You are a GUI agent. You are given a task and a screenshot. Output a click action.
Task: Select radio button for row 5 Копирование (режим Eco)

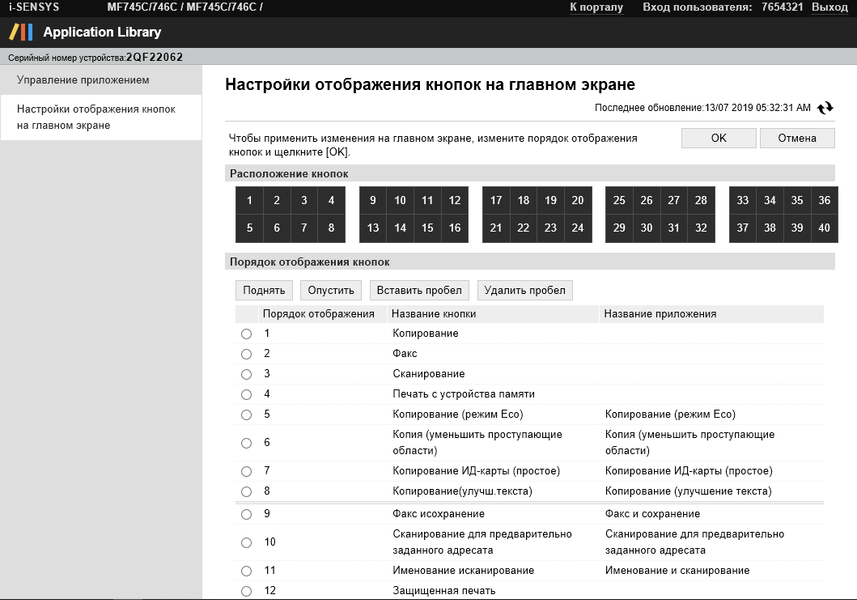pos(246,415)
